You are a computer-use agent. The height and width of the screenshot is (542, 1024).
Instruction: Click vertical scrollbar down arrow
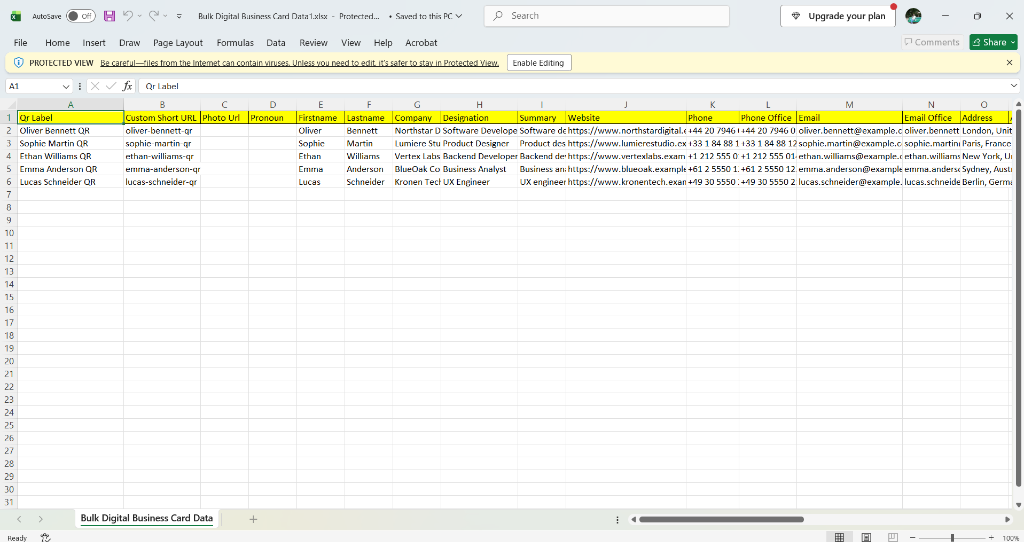(1018, 504)
